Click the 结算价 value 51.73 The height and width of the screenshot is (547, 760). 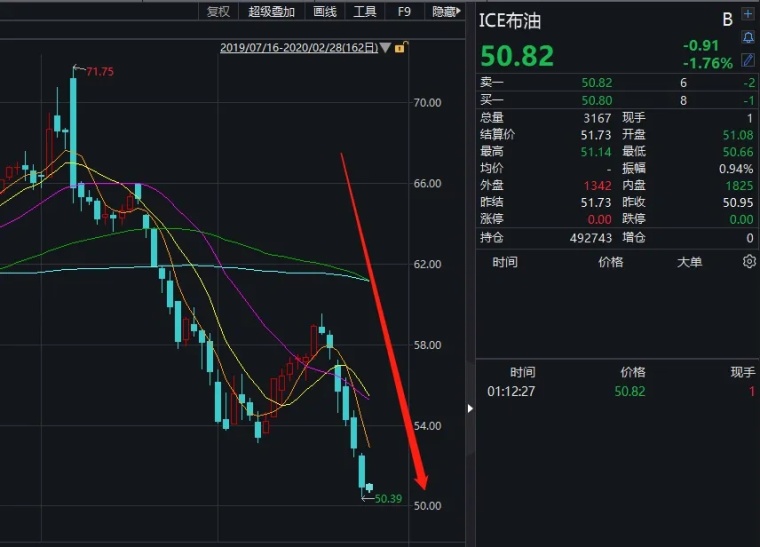596,135
